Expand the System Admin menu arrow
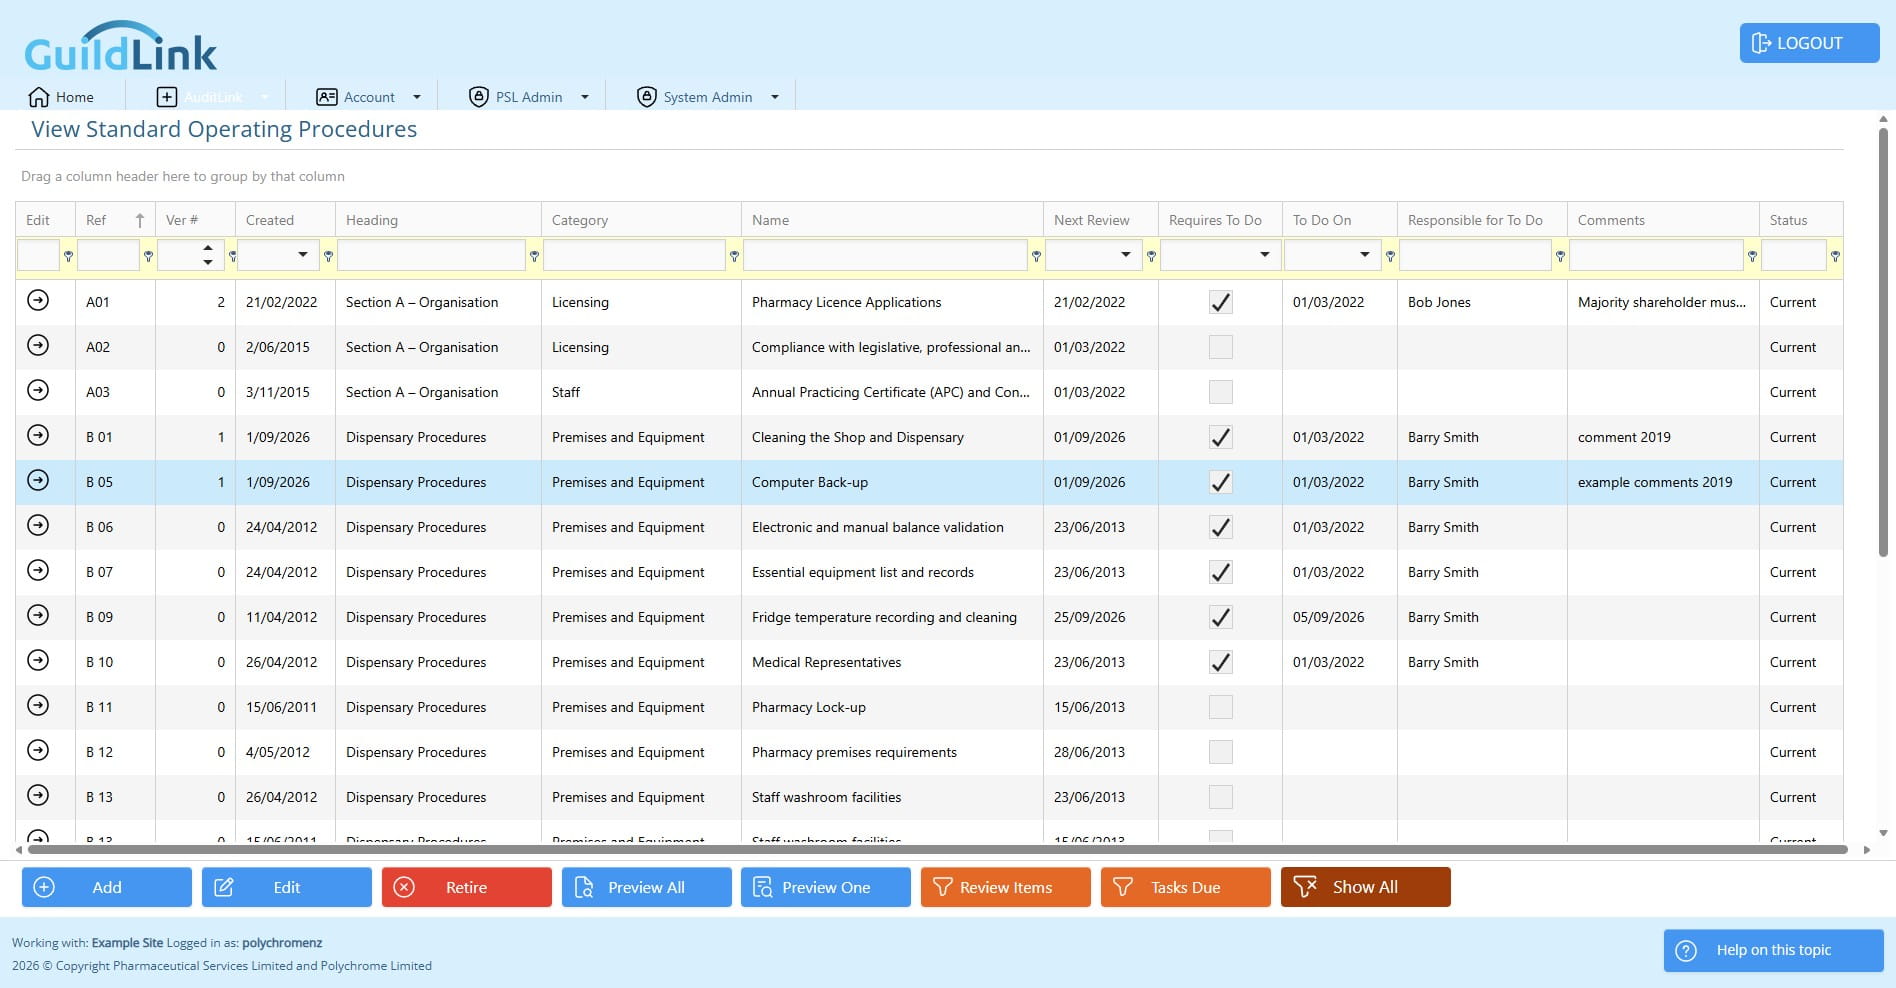Screen dimensions: 1896x988 click(x=775, y=97)
